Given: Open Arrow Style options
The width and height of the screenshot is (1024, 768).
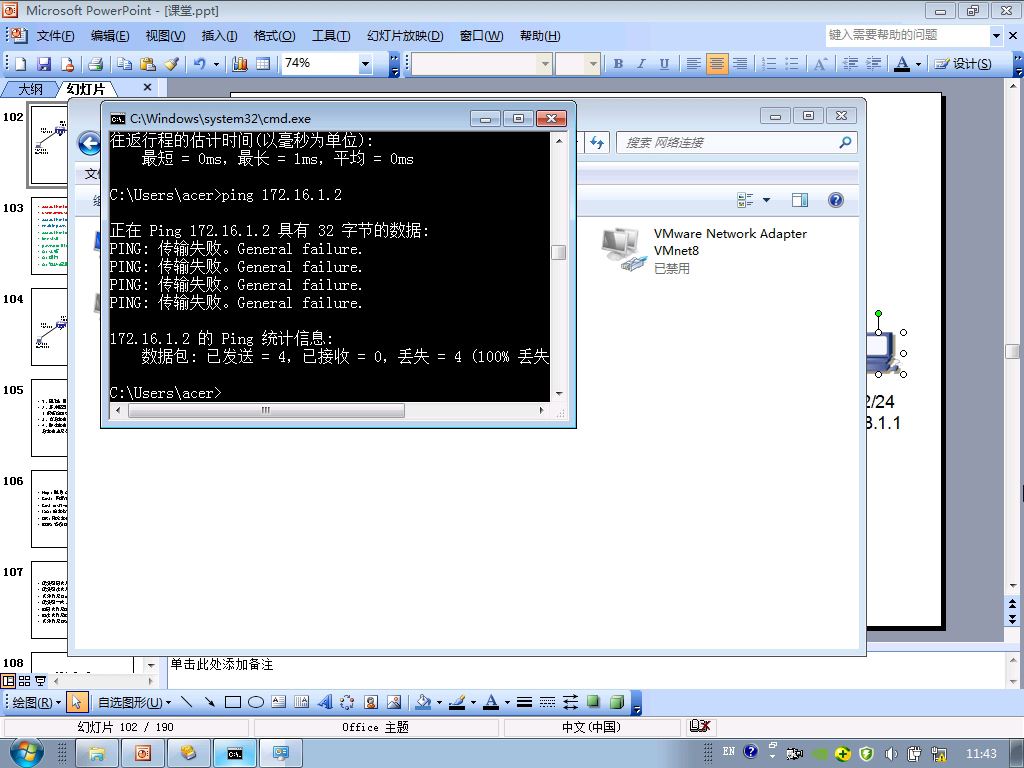Looking at the screenshot, I should pyautogui.click(x=570, y=702).
